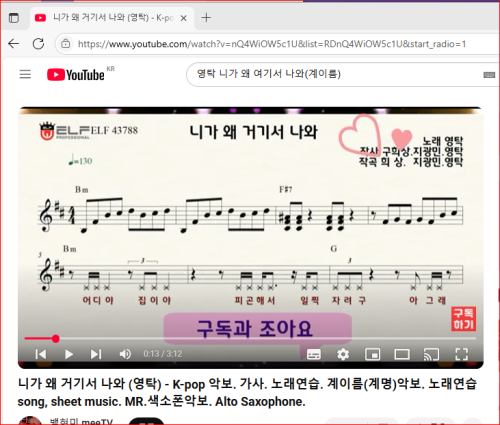Click the video time display 0:13 / 3:12
500x425 pixels.
click(x=163, y=354)
